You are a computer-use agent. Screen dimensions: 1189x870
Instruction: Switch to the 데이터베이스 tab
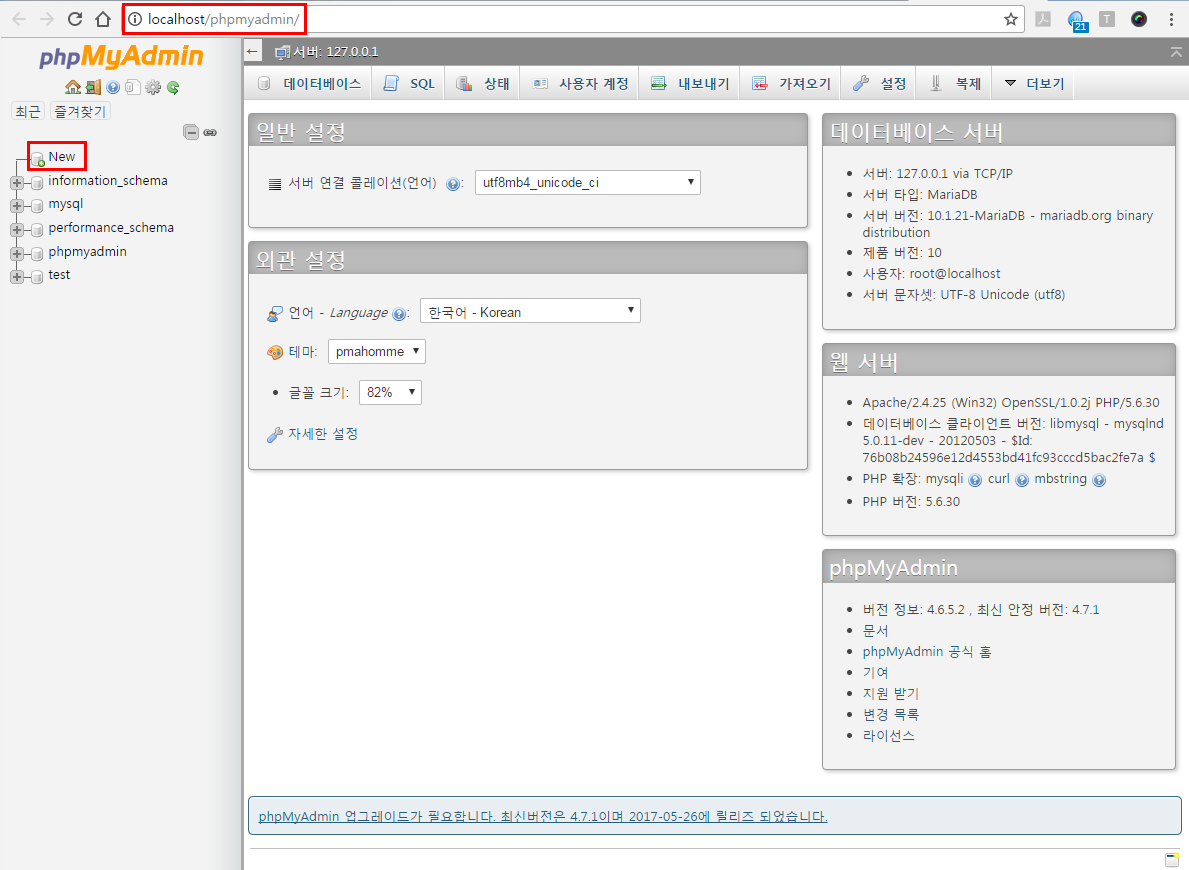coord(309,83)
